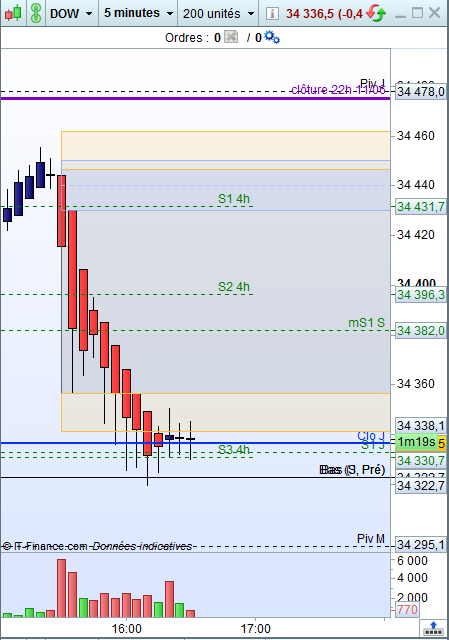
Task: Click the 34 295,1 price label
Action: click(x=421, y=544)
